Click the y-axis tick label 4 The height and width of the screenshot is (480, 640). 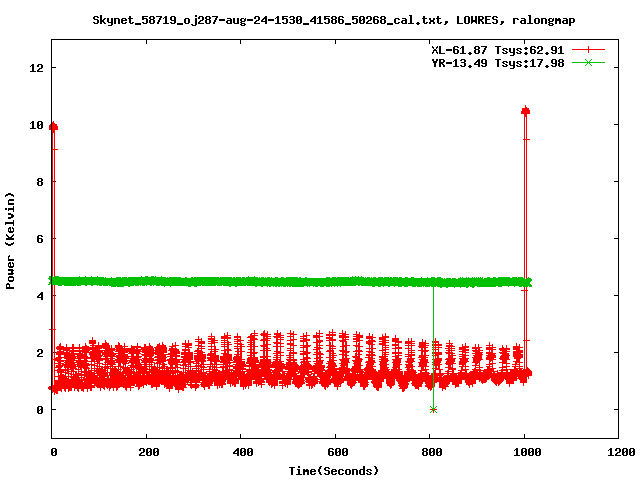(40, 296)
